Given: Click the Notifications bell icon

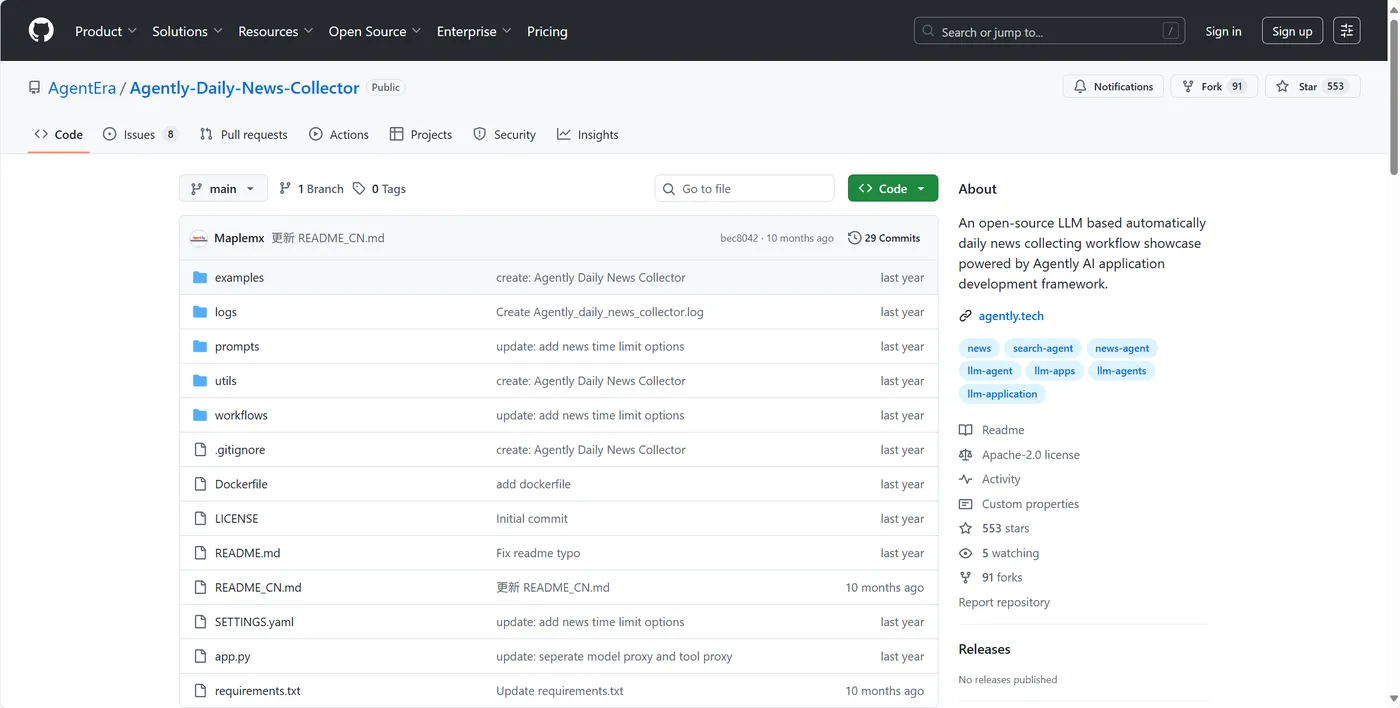Looking at the screenshot, I should pyautogui.click(x=1080, y=87).
